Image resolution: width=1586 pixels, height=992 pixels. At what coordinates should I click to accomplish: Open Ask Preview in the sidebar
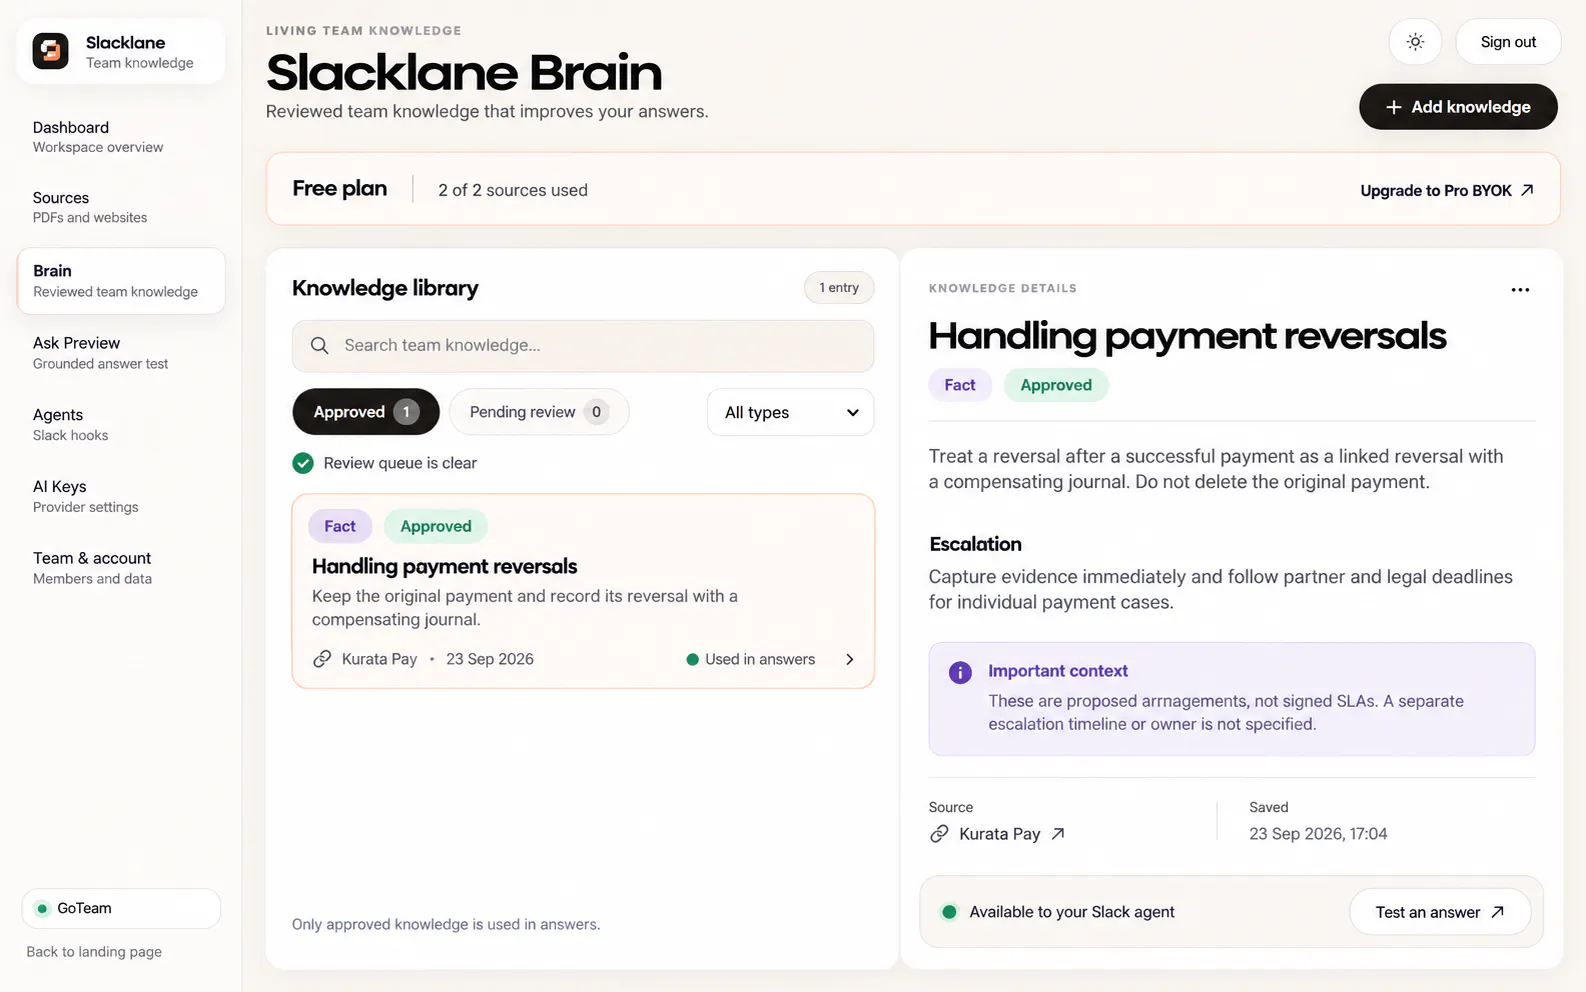121,353
